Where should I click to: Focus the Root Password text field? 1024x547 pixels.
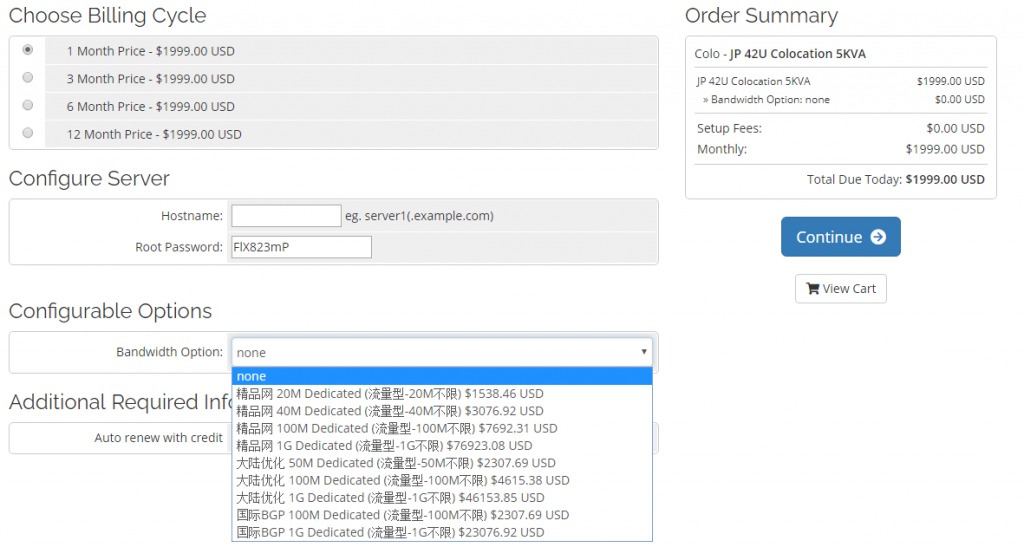pyautogui.click(x=301, y=247)
